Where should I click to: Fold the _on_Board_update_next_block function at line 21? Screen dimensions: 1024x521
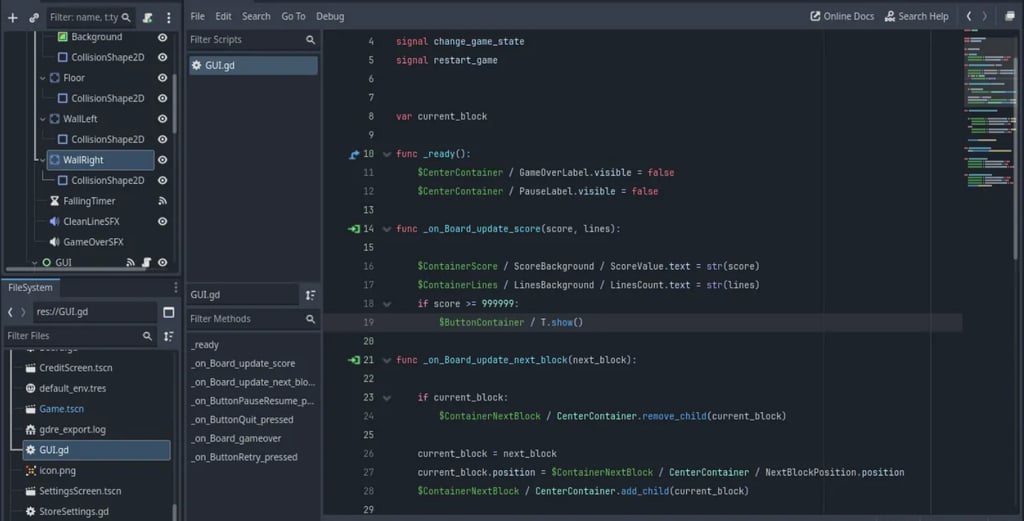[x=387, y=360]
